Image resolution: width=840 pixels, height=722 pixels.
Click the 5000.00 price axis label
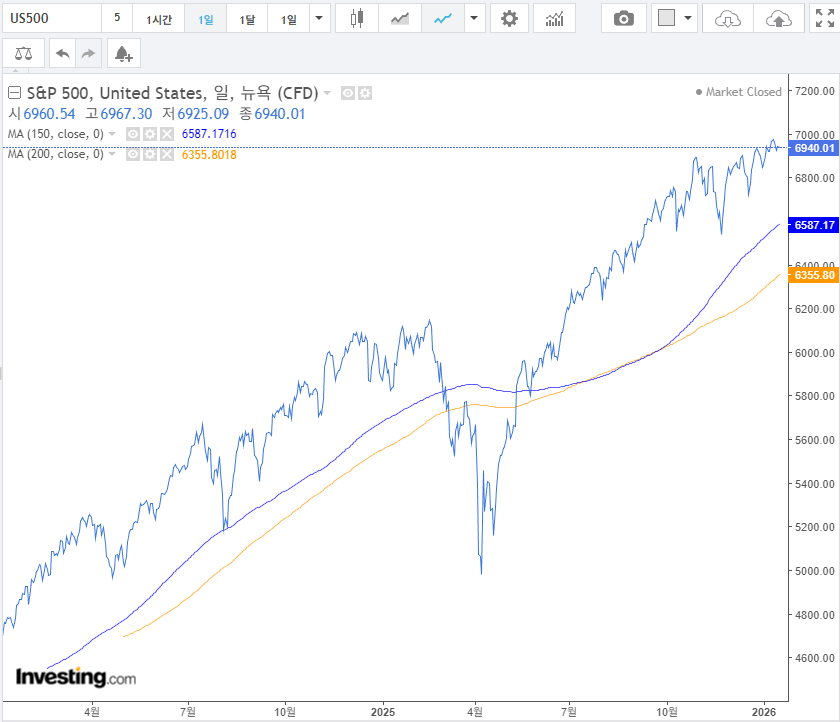[x=814, y=571]
